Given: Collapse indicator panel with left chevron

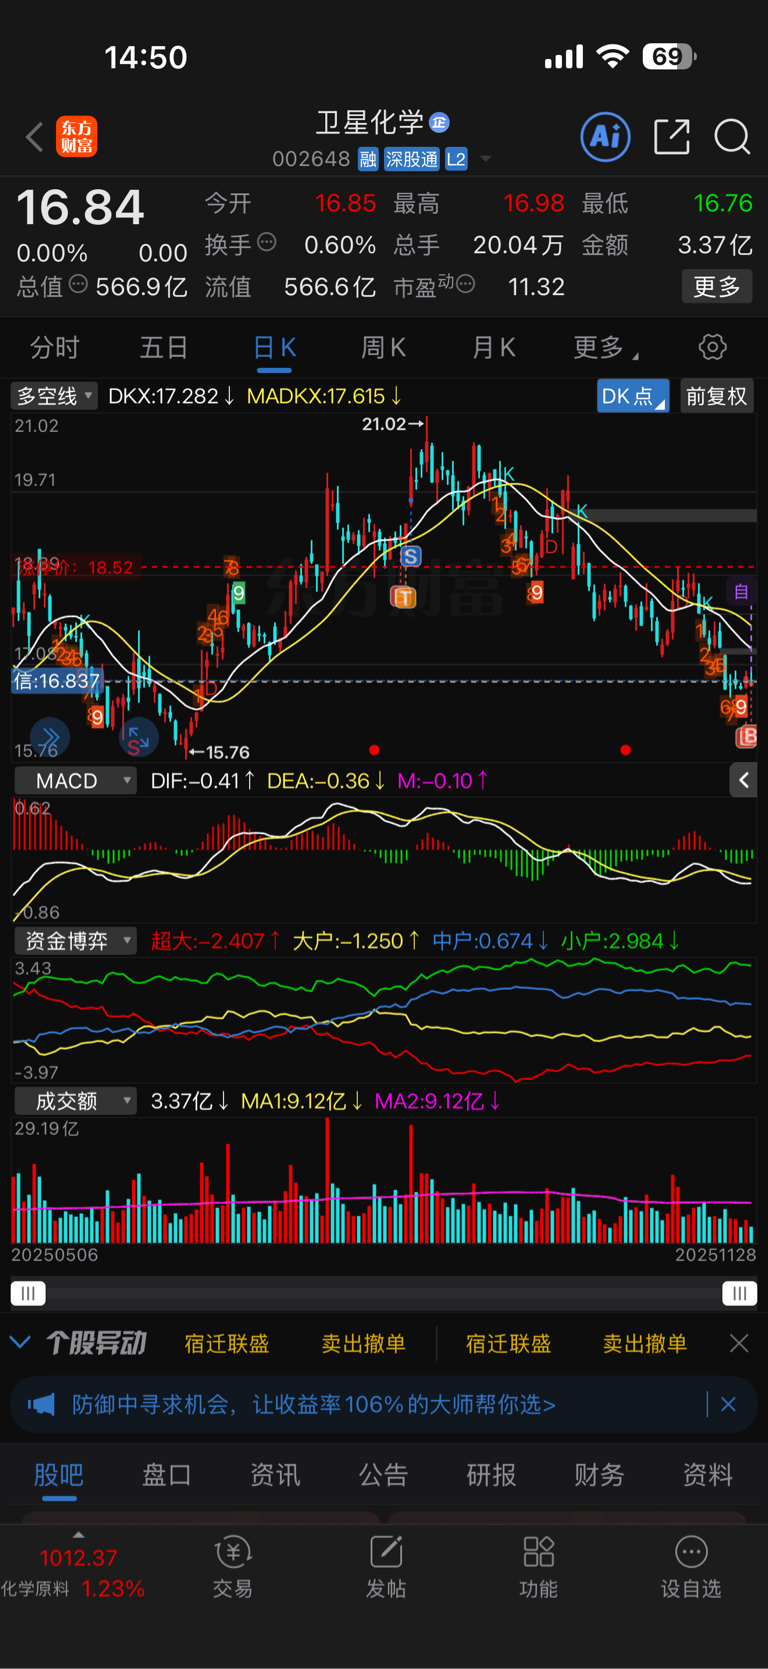Looking at the screenshot, I should (x=743, y=780).
